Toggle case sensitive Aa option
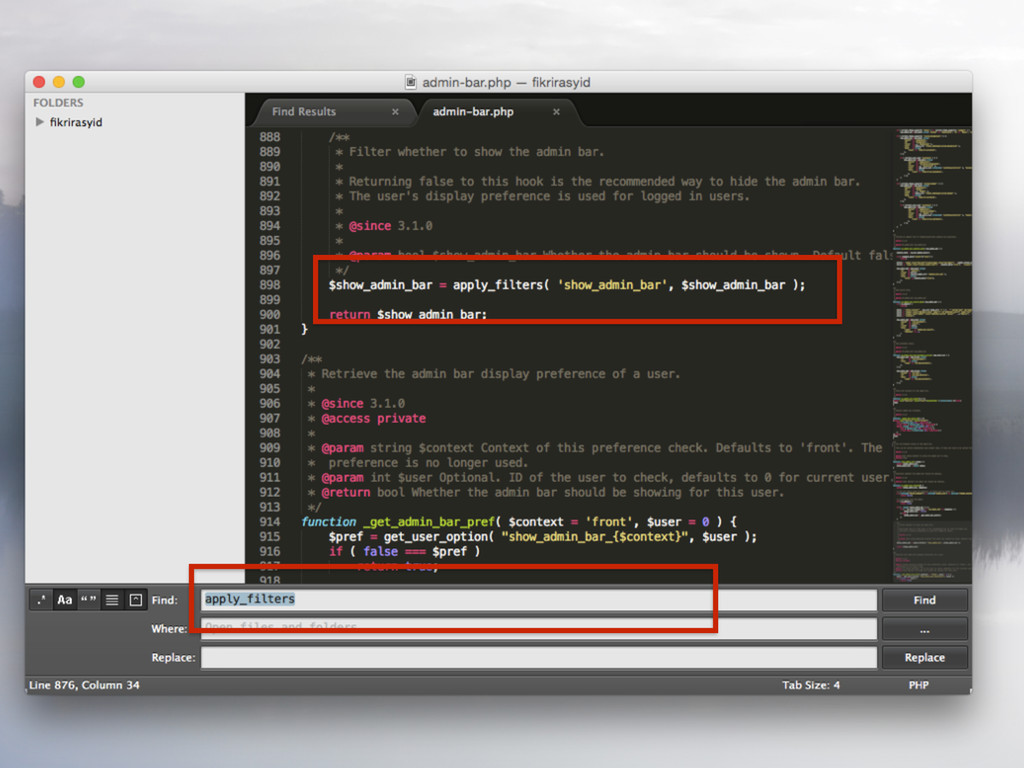This screenshot has width=1024, height=768. pyautogui.click(x=65, y=600)
